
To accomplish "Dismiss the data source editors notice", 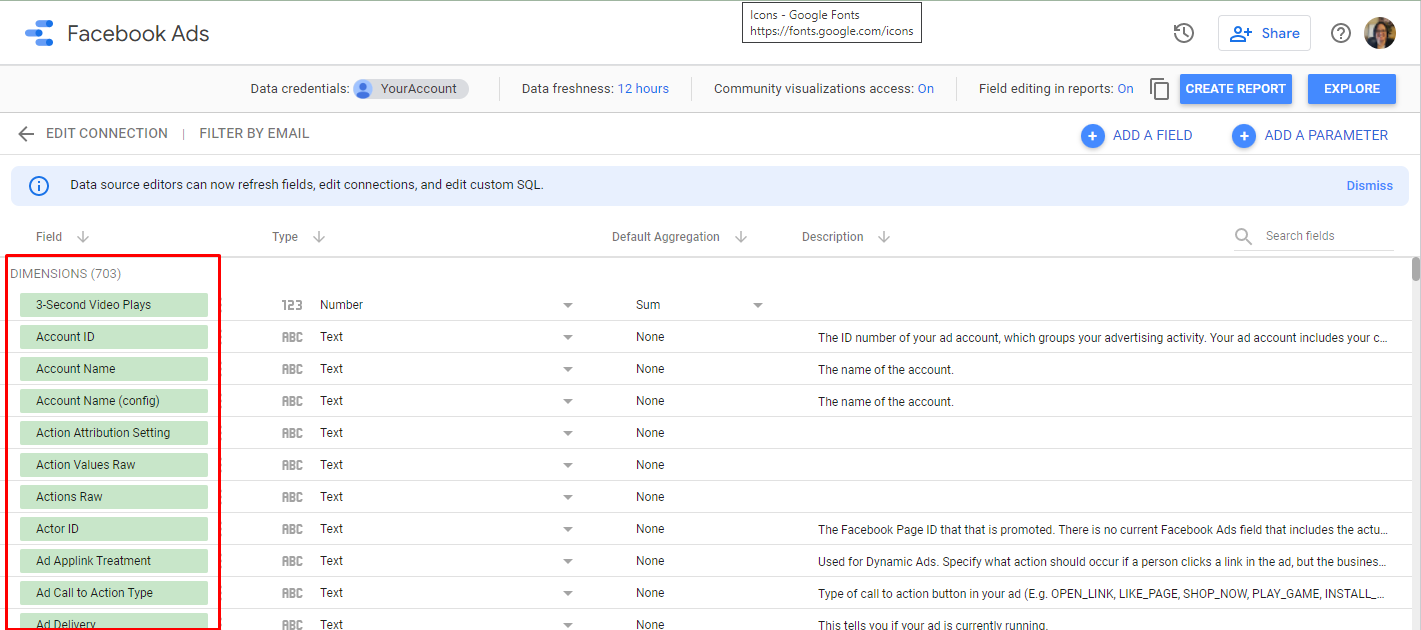I will click(x=1369, y=185).
